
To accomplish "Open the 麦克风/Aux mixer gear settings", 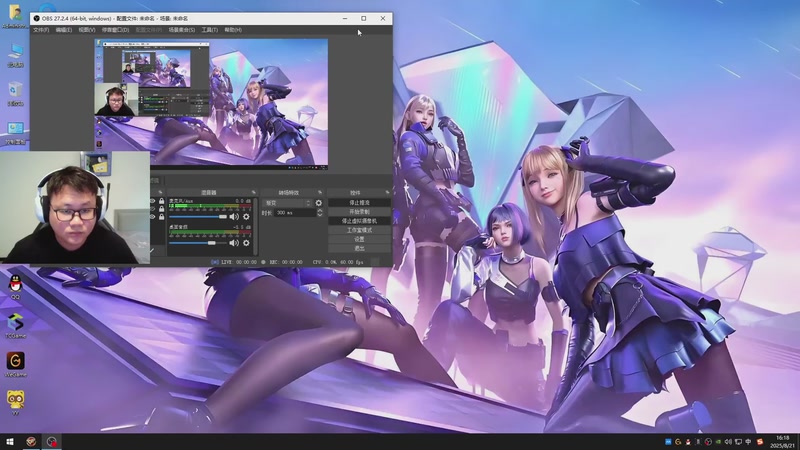I will [x=246, y=217].
